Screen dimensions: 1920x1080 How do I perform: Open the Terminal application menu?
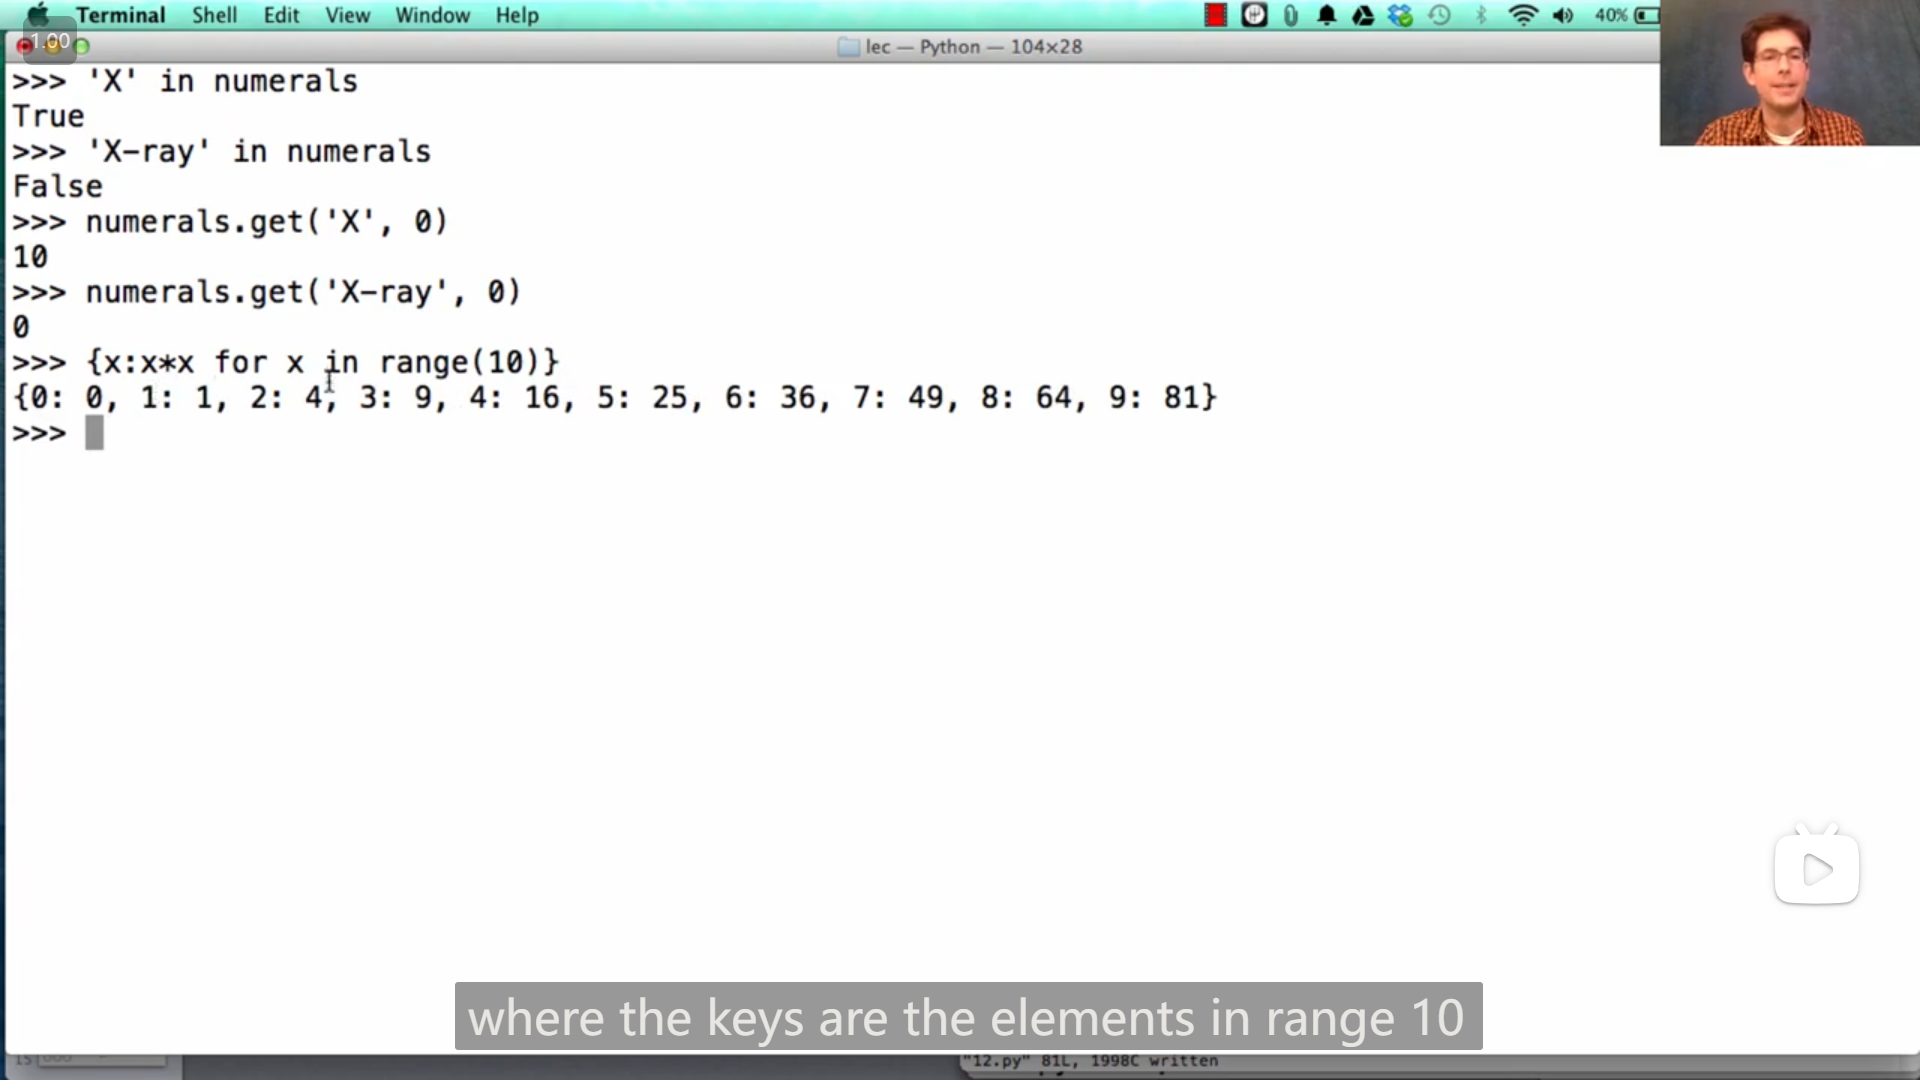click(120, 15)
